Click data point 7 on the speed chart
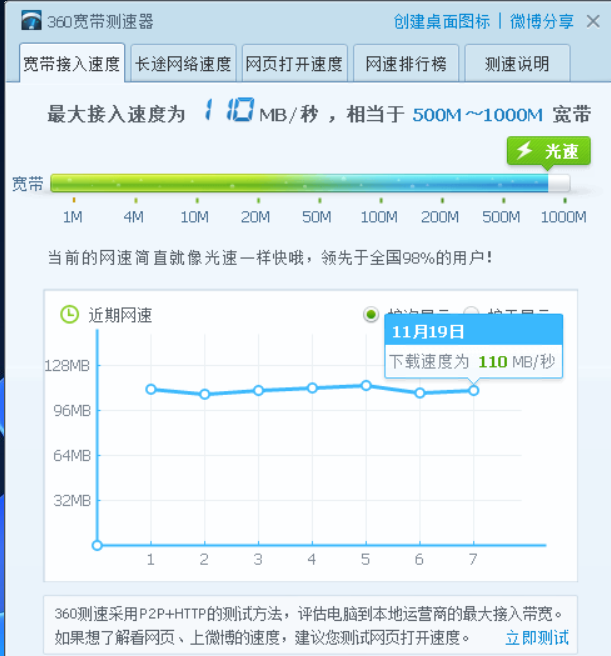The width and height of the screenshot is (611, 656). click(x=474, y=390)
